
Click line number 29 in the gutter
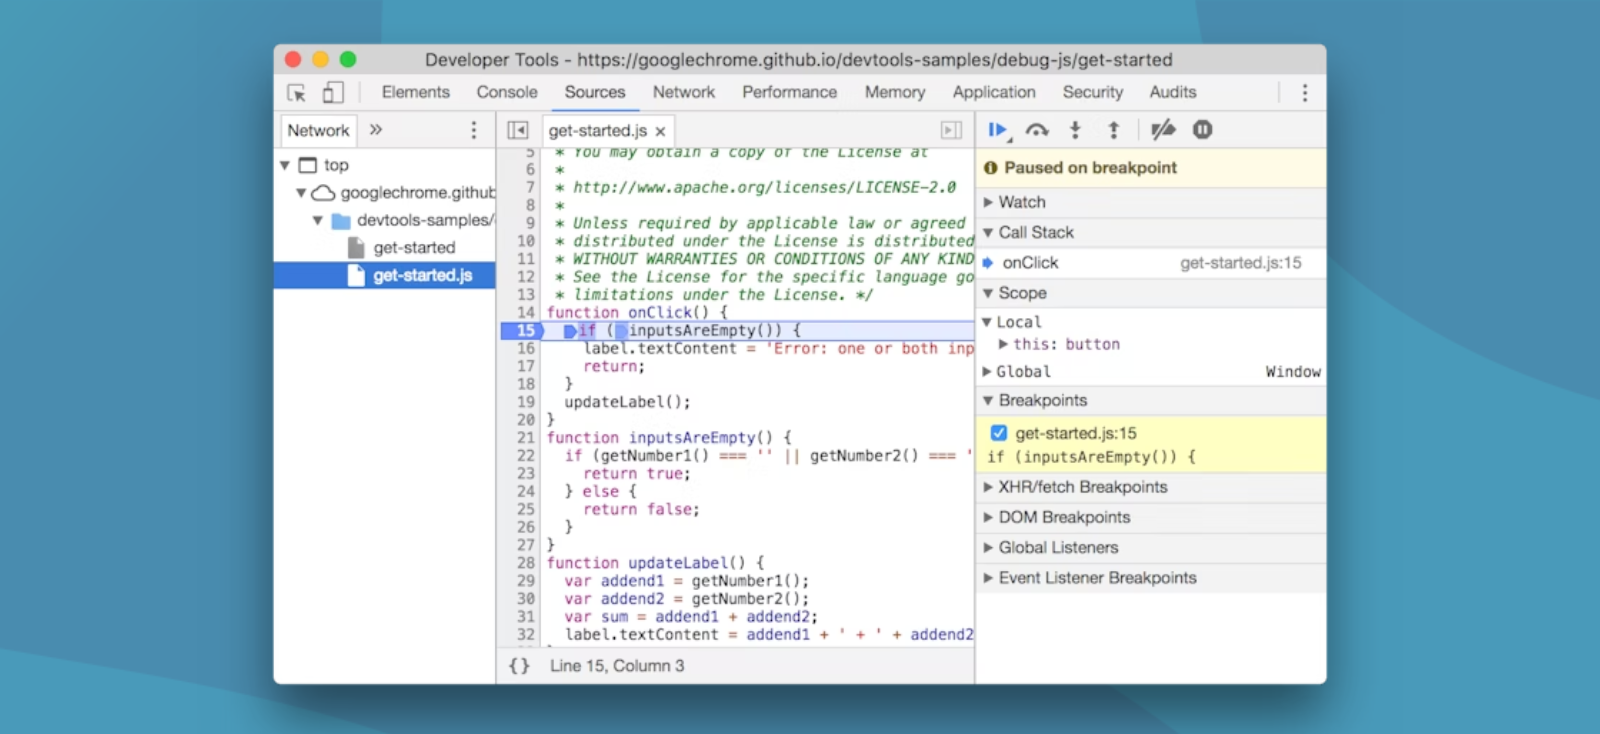(526, 581)
